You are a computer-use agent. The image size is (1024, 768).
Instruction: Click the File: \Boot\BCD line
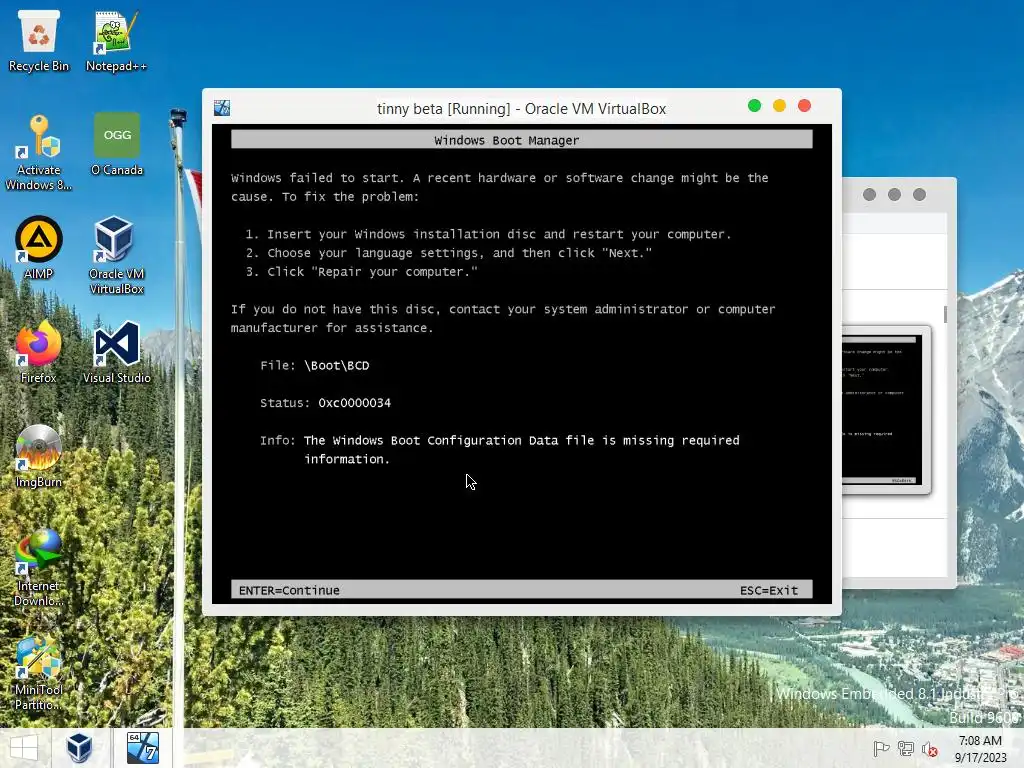[x=315, y=366]
